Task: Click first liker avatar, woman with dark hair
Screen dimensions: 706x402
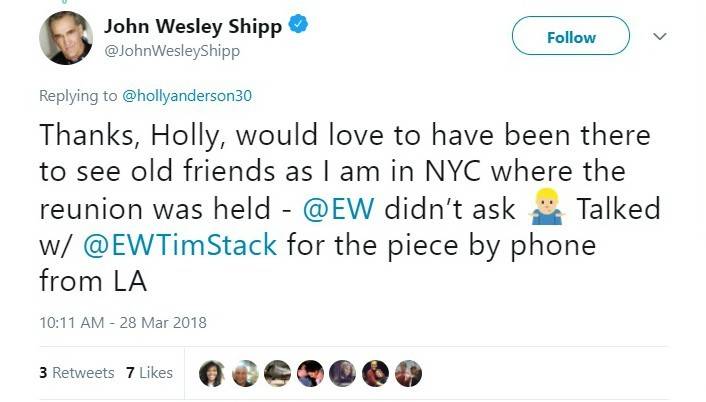Action: [213, 373]
